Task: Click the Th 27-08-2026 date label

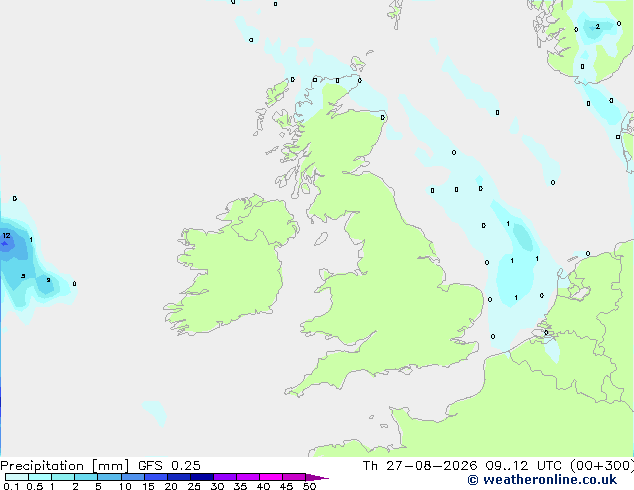Action: pos(420,466)
